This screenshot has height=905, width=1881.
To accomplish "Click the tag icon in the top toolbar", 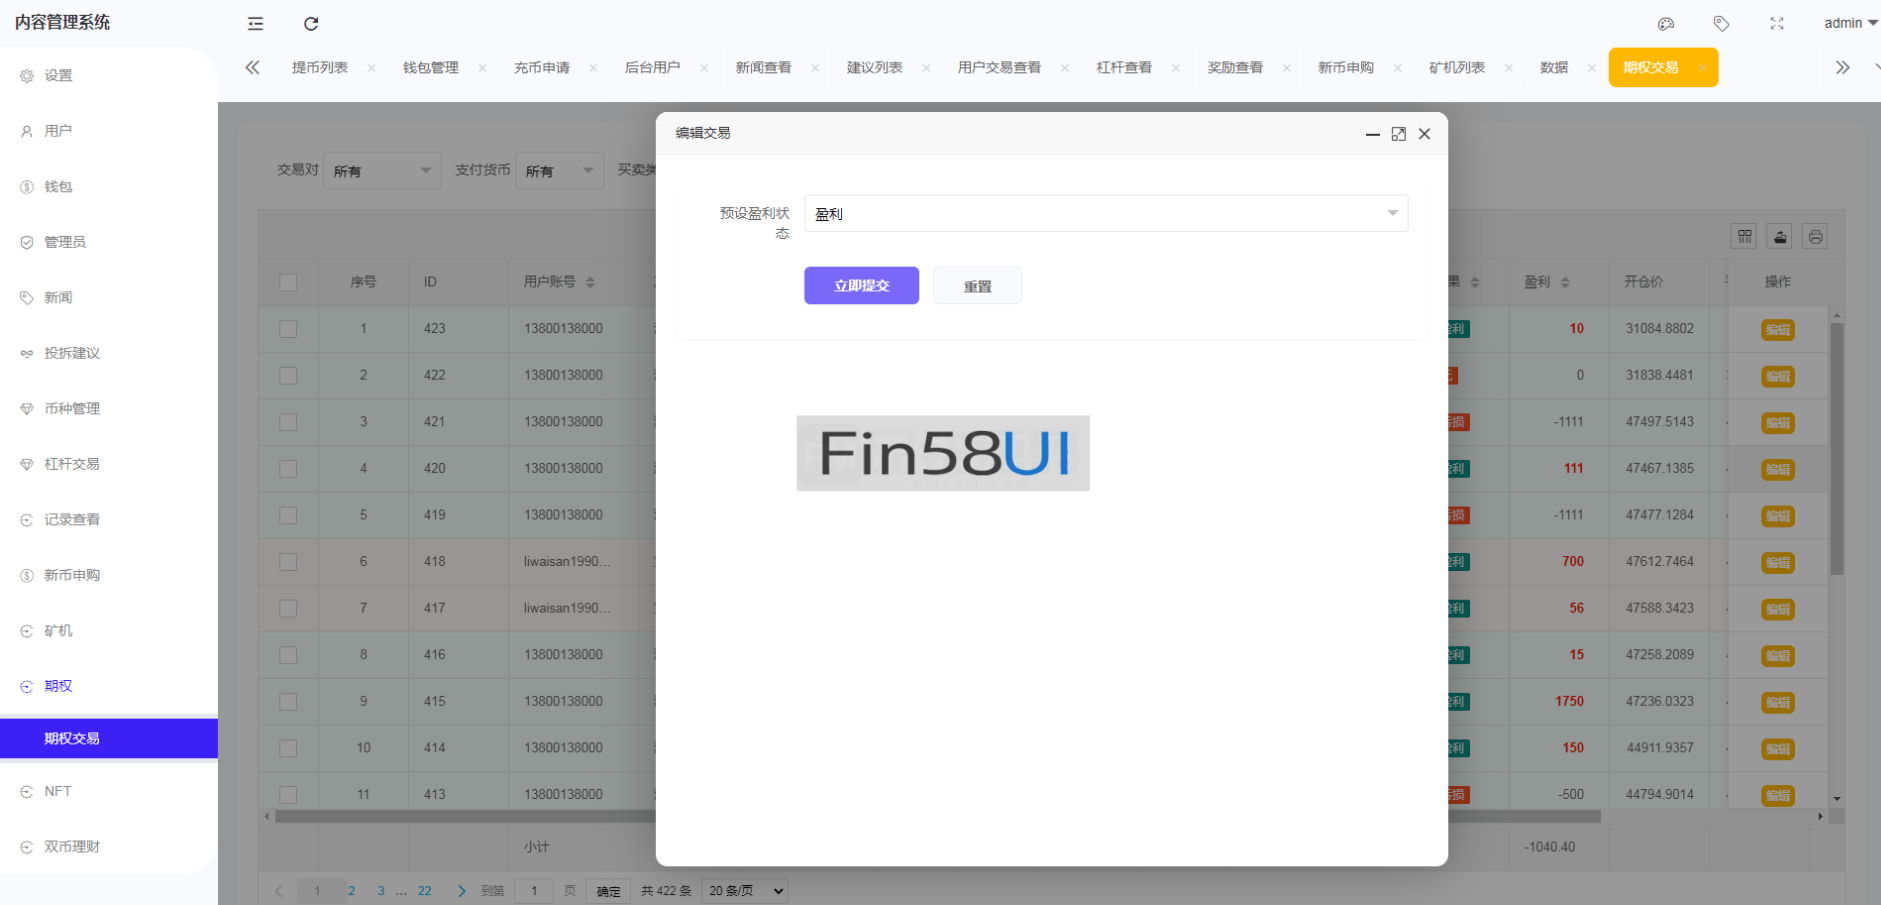I will [x=1722, y=23].
